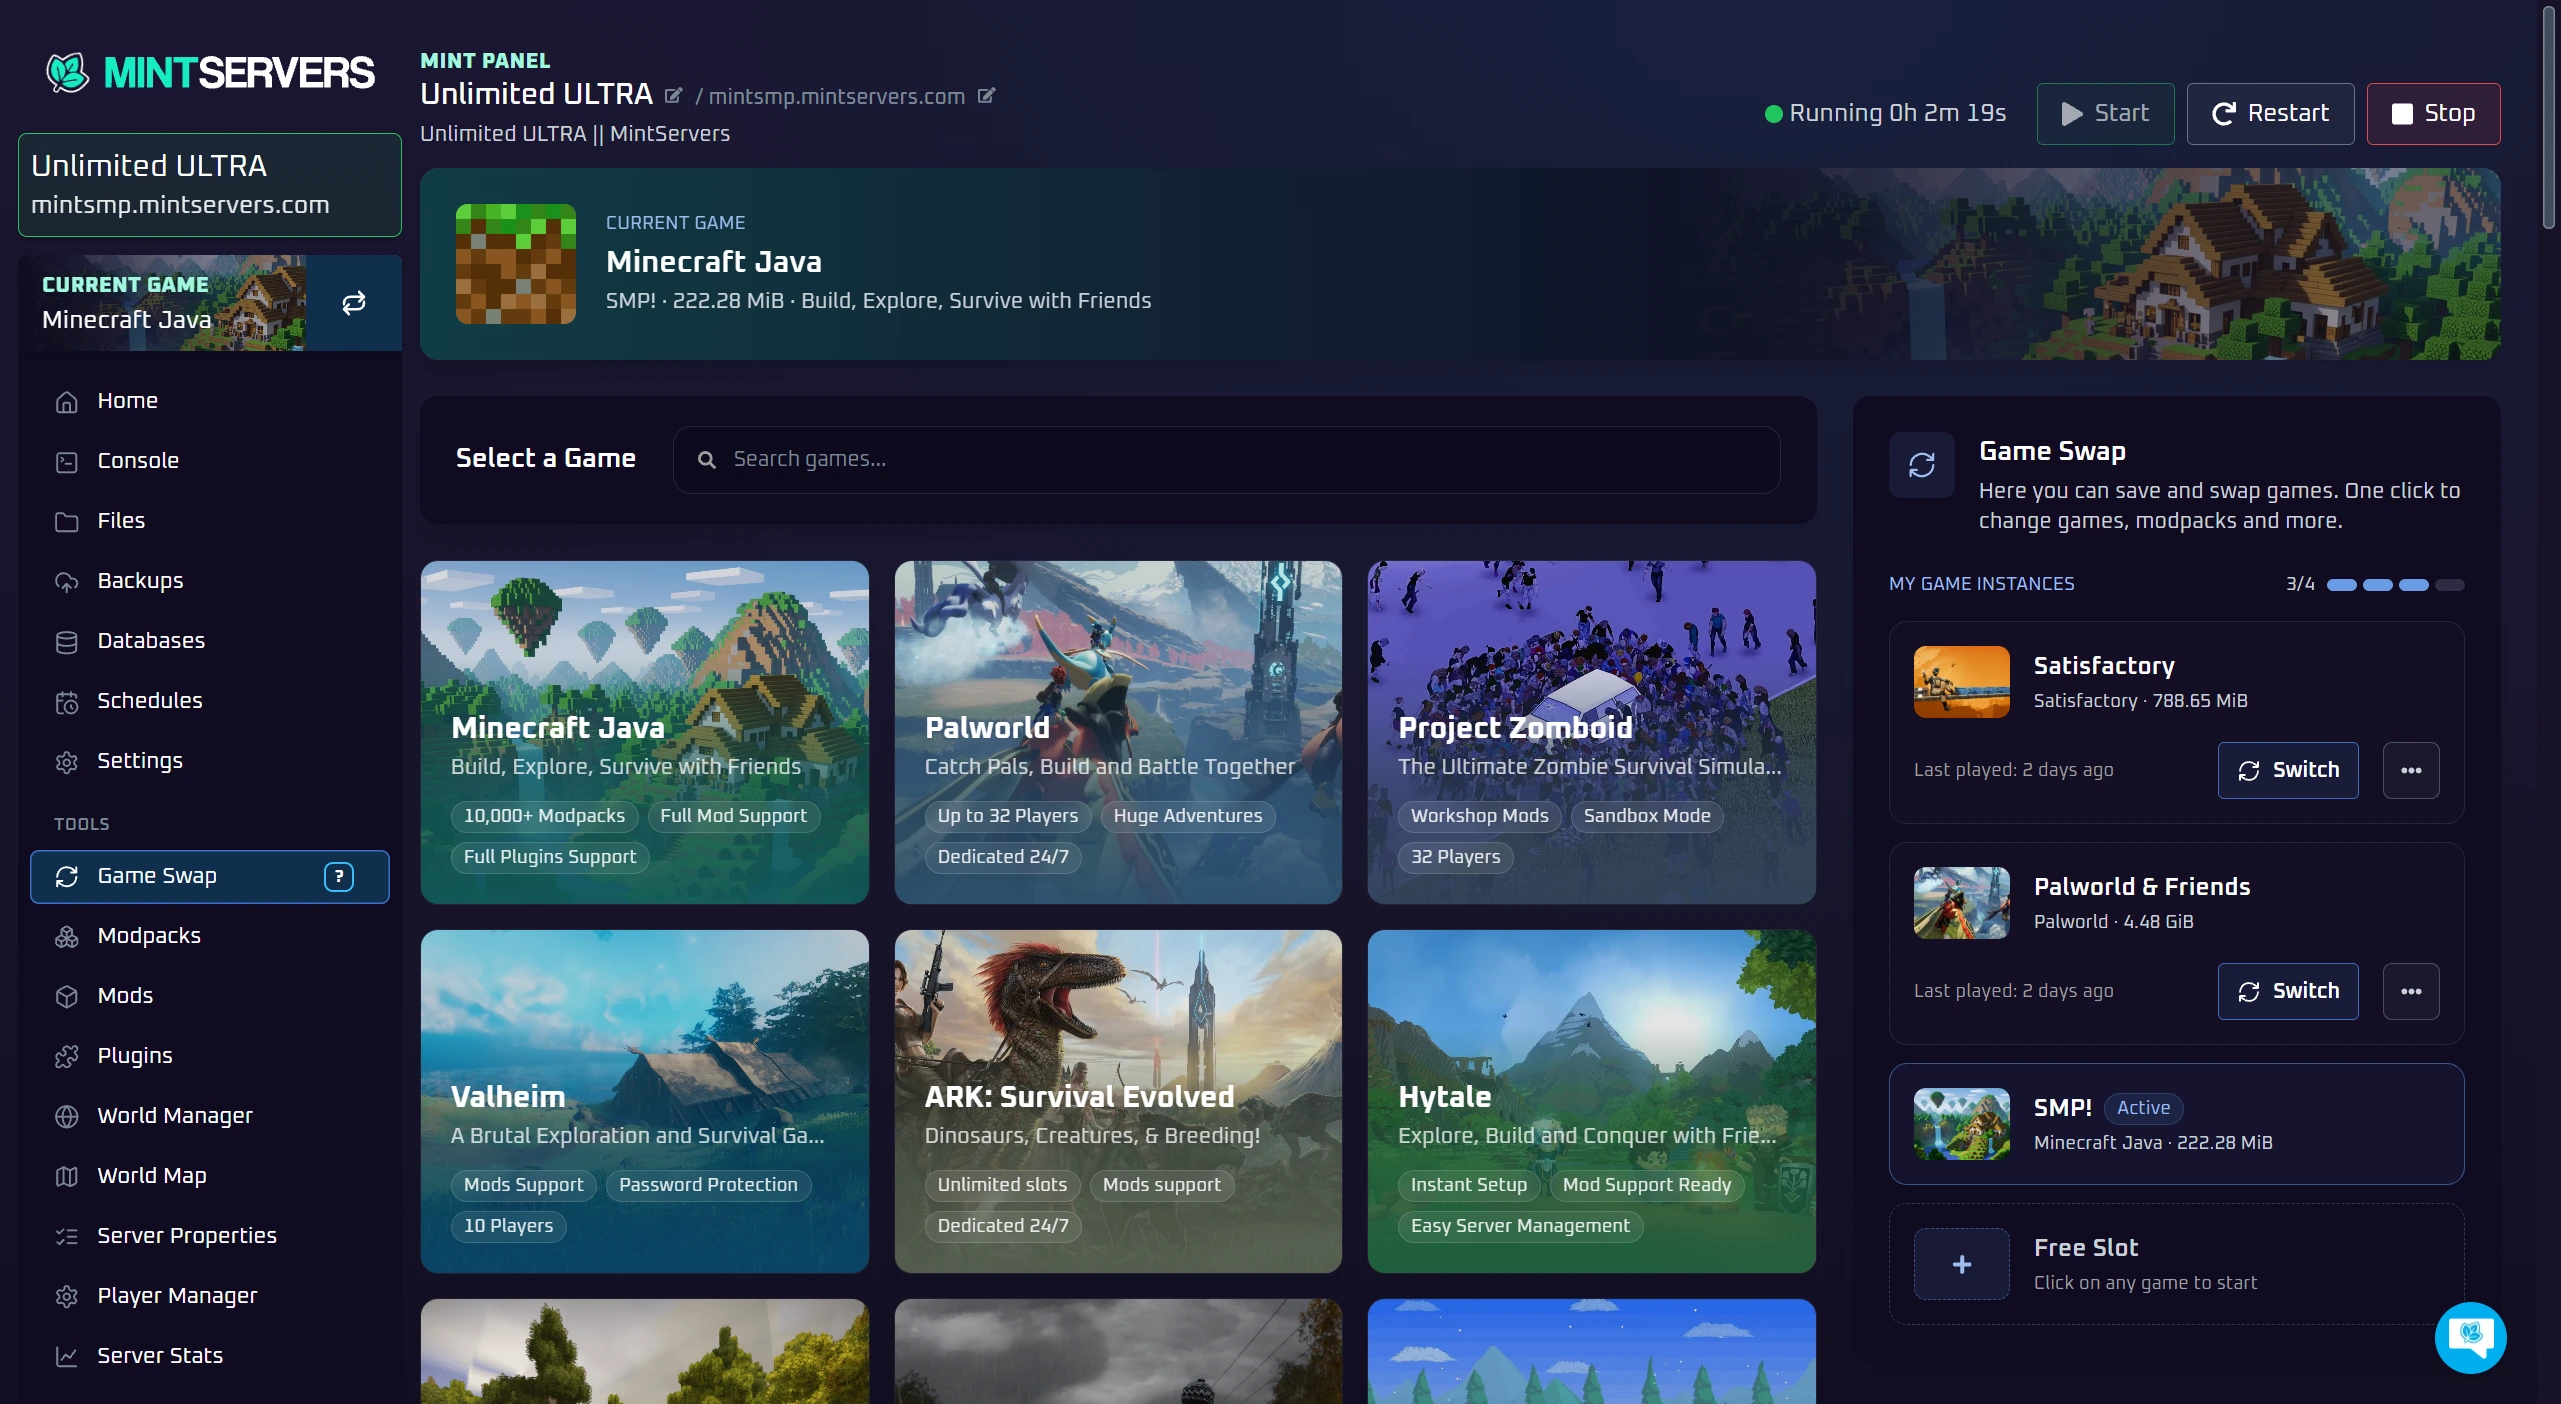
Task: Go to Backups
Action: pos(209,581)
